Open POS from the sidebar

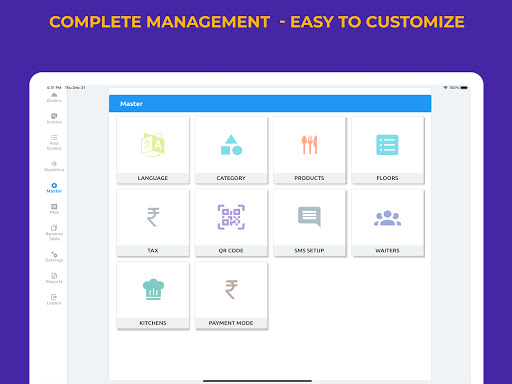[x=54, y=209]
